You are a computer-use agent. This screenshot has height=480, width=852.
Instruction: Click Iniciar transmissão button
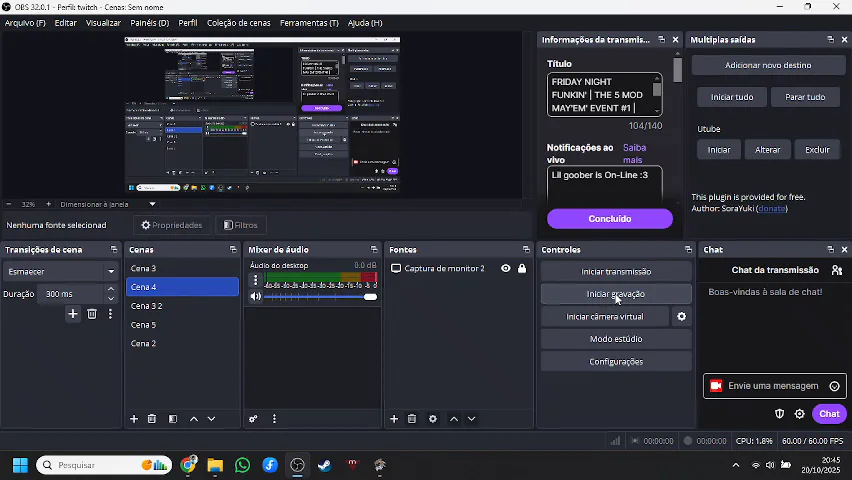click(616, 271)
